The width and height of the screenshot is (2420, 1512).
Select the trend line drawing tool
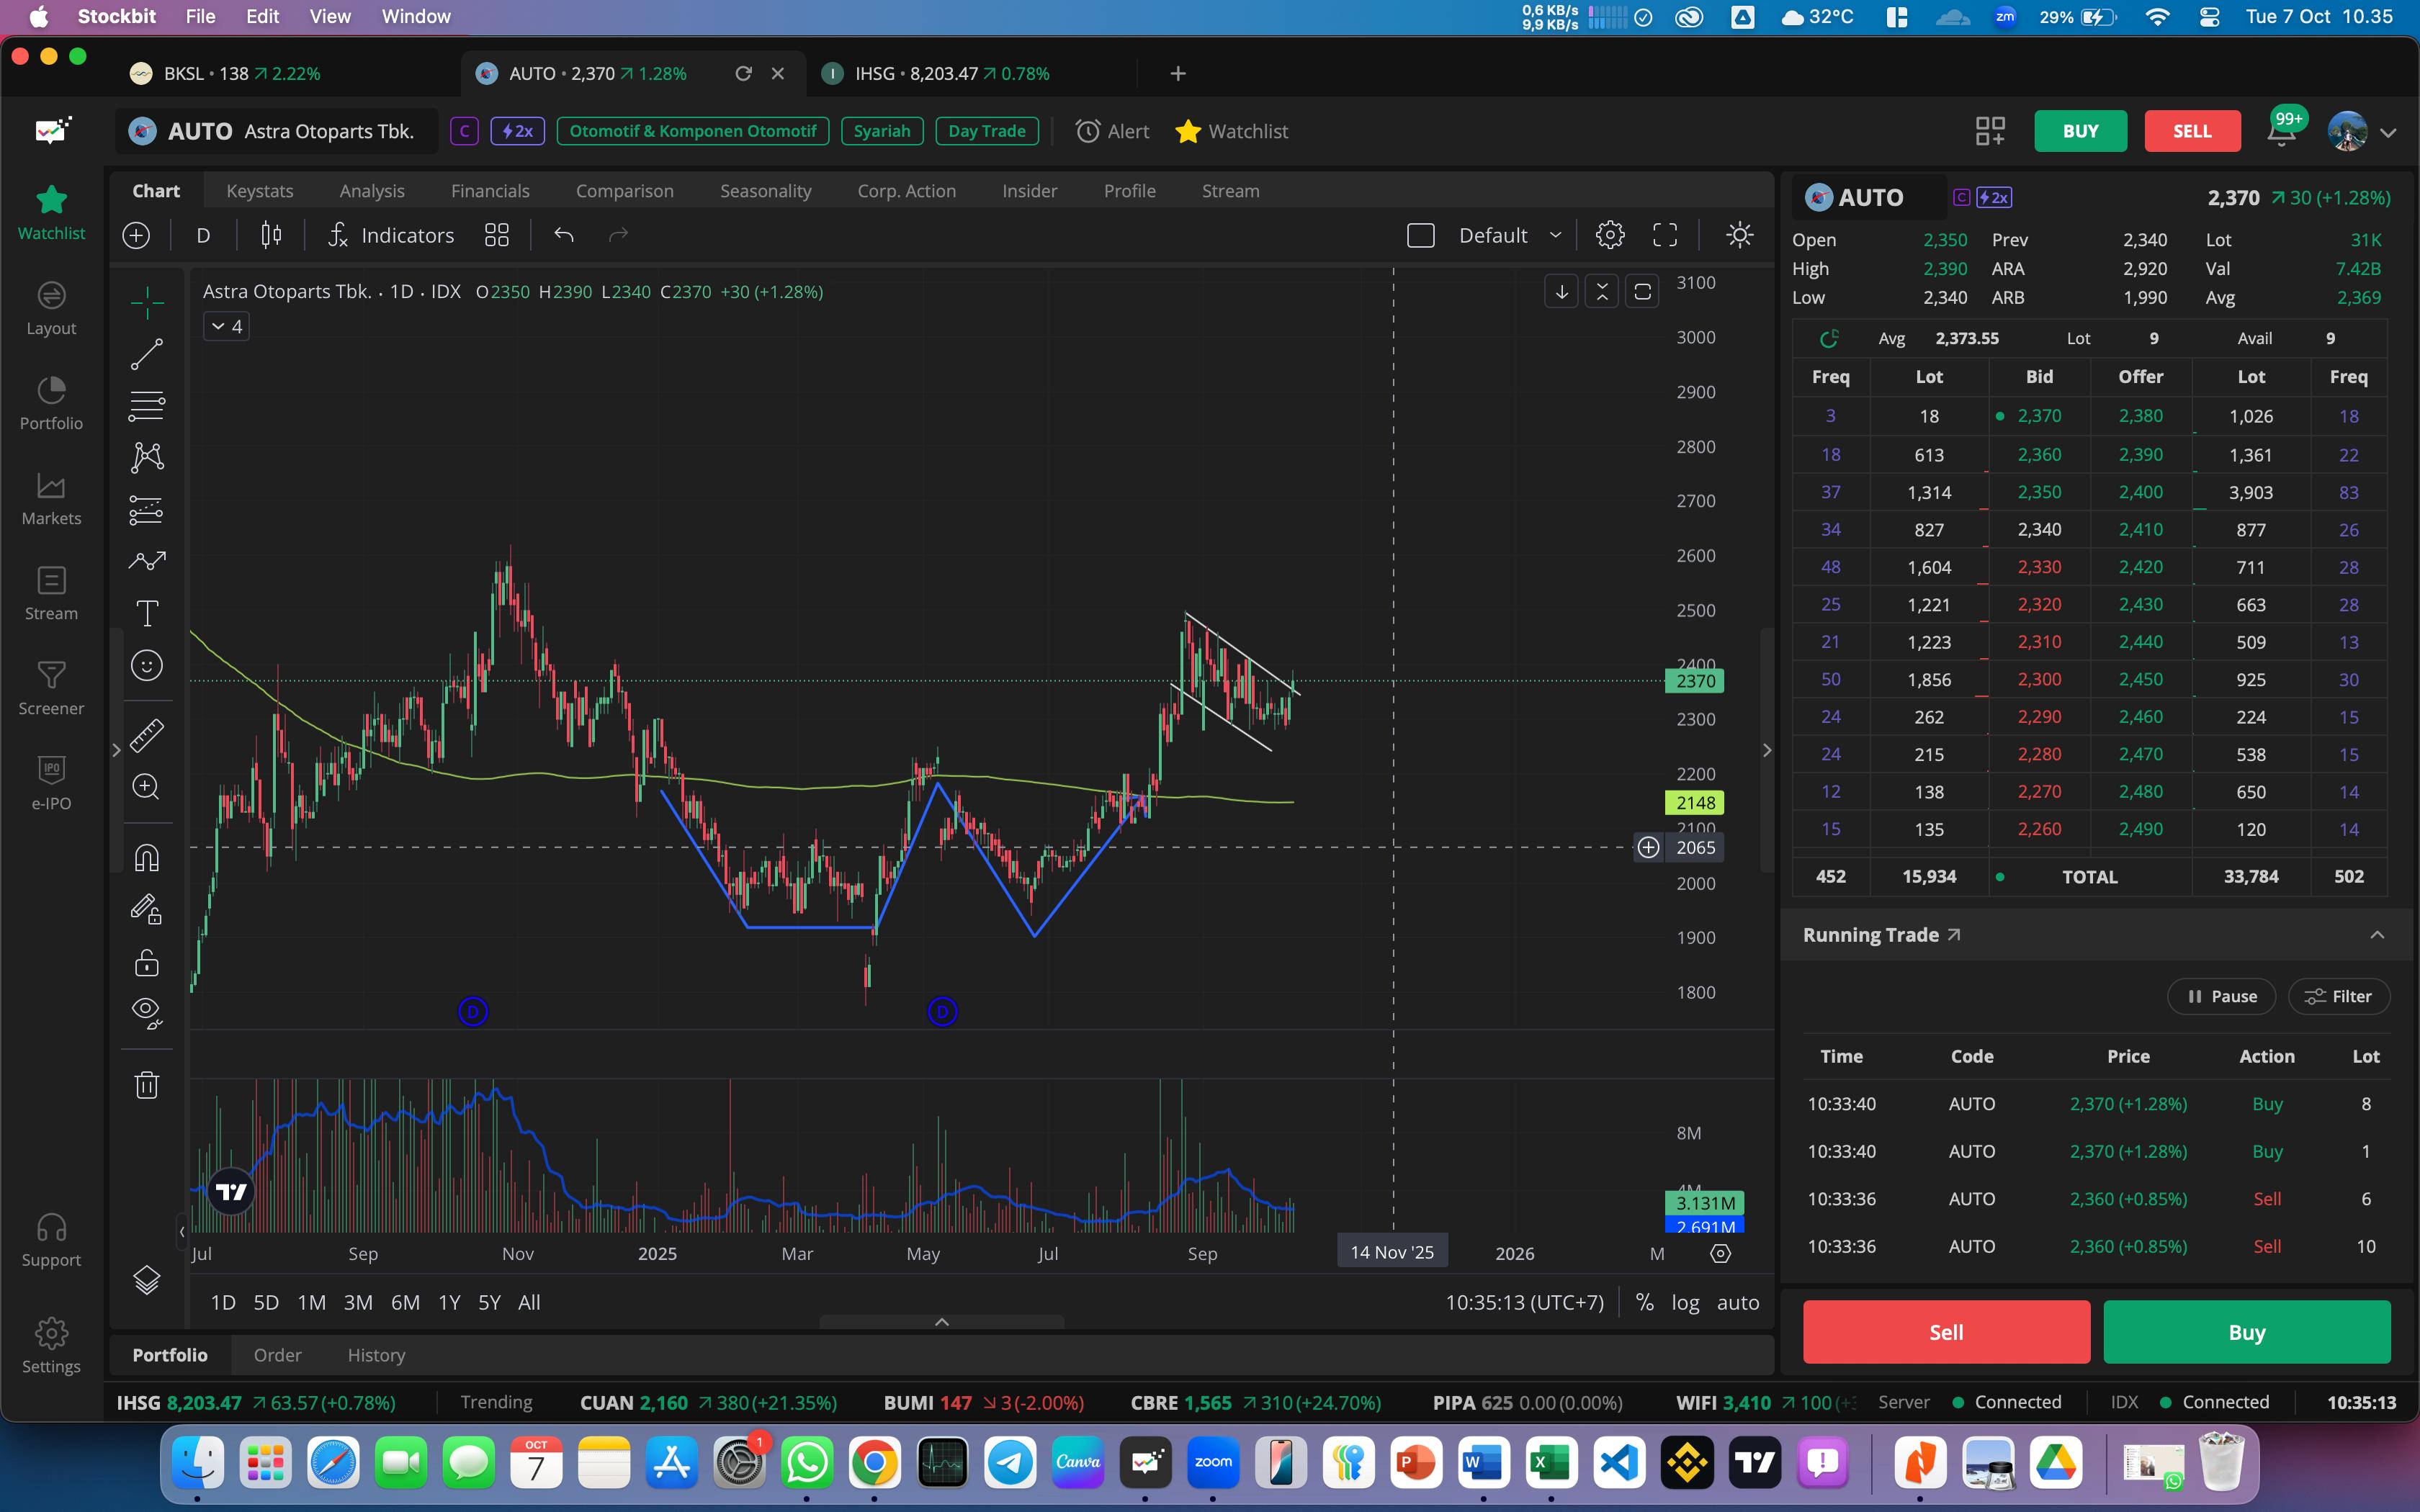pyautogui.click(x=147, y=354)
